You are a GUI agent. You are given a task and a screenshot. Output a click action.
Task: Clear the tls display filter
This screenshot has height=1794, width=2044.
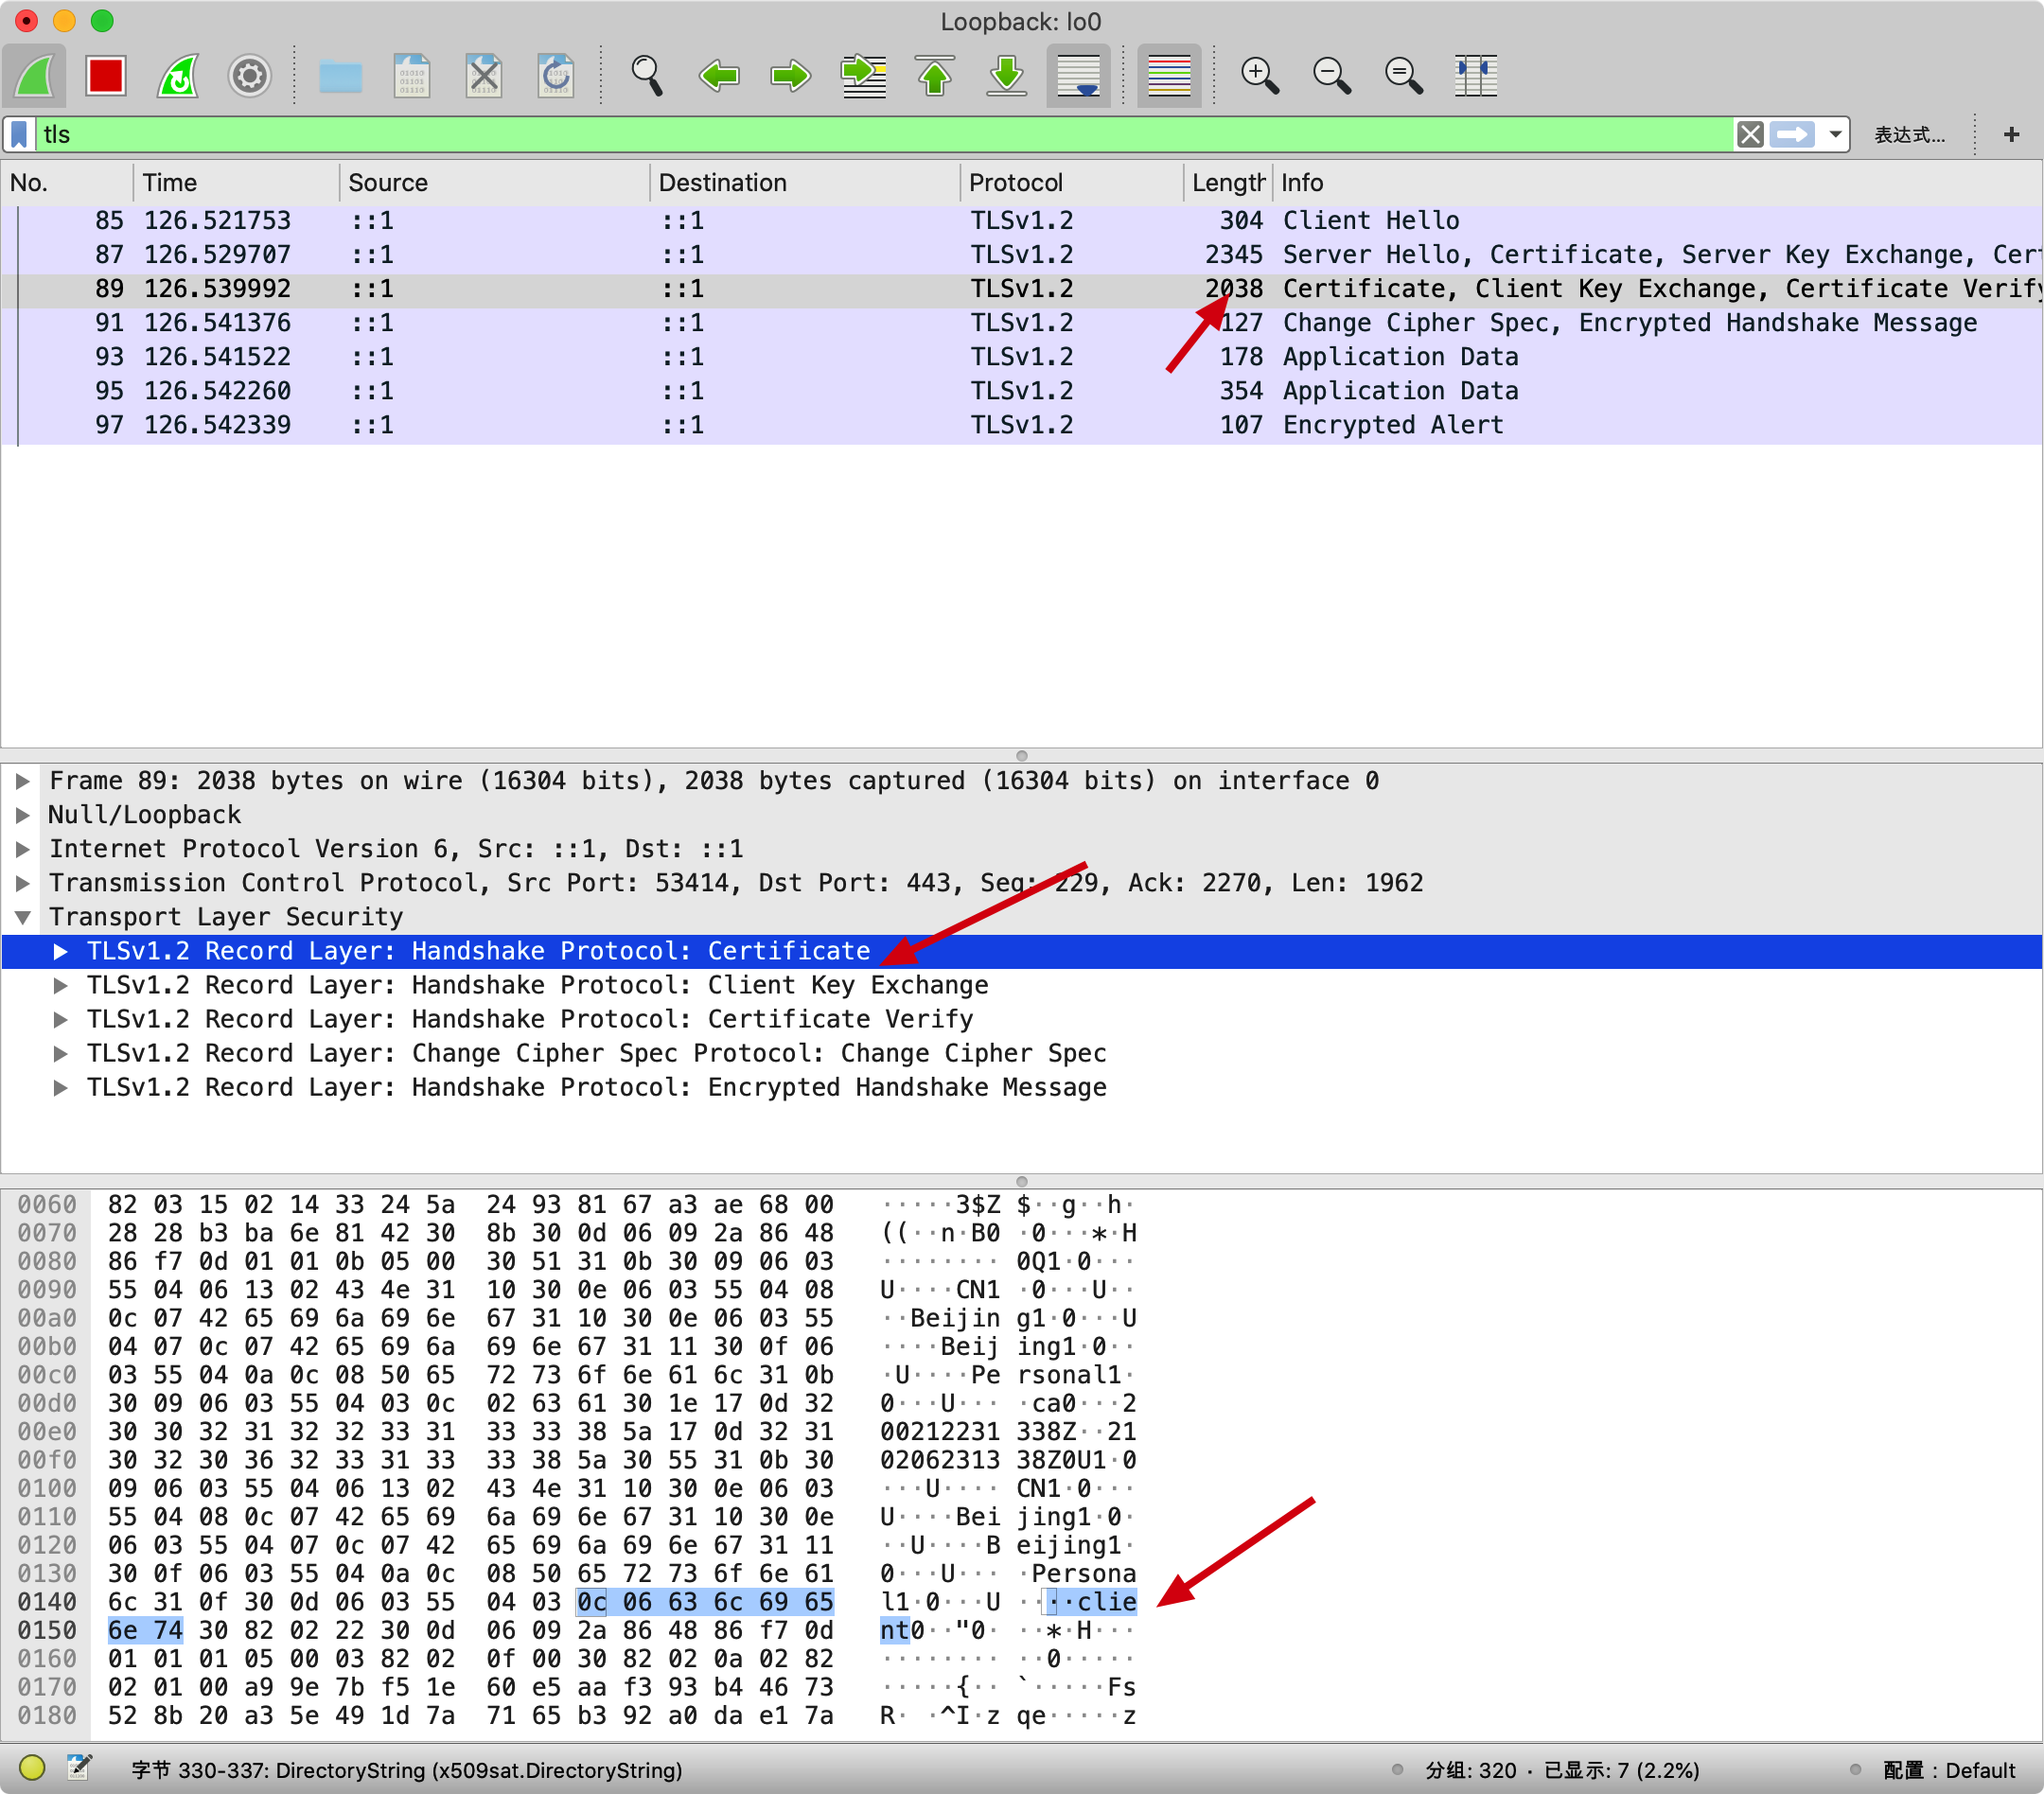[x=1750, y=134]
